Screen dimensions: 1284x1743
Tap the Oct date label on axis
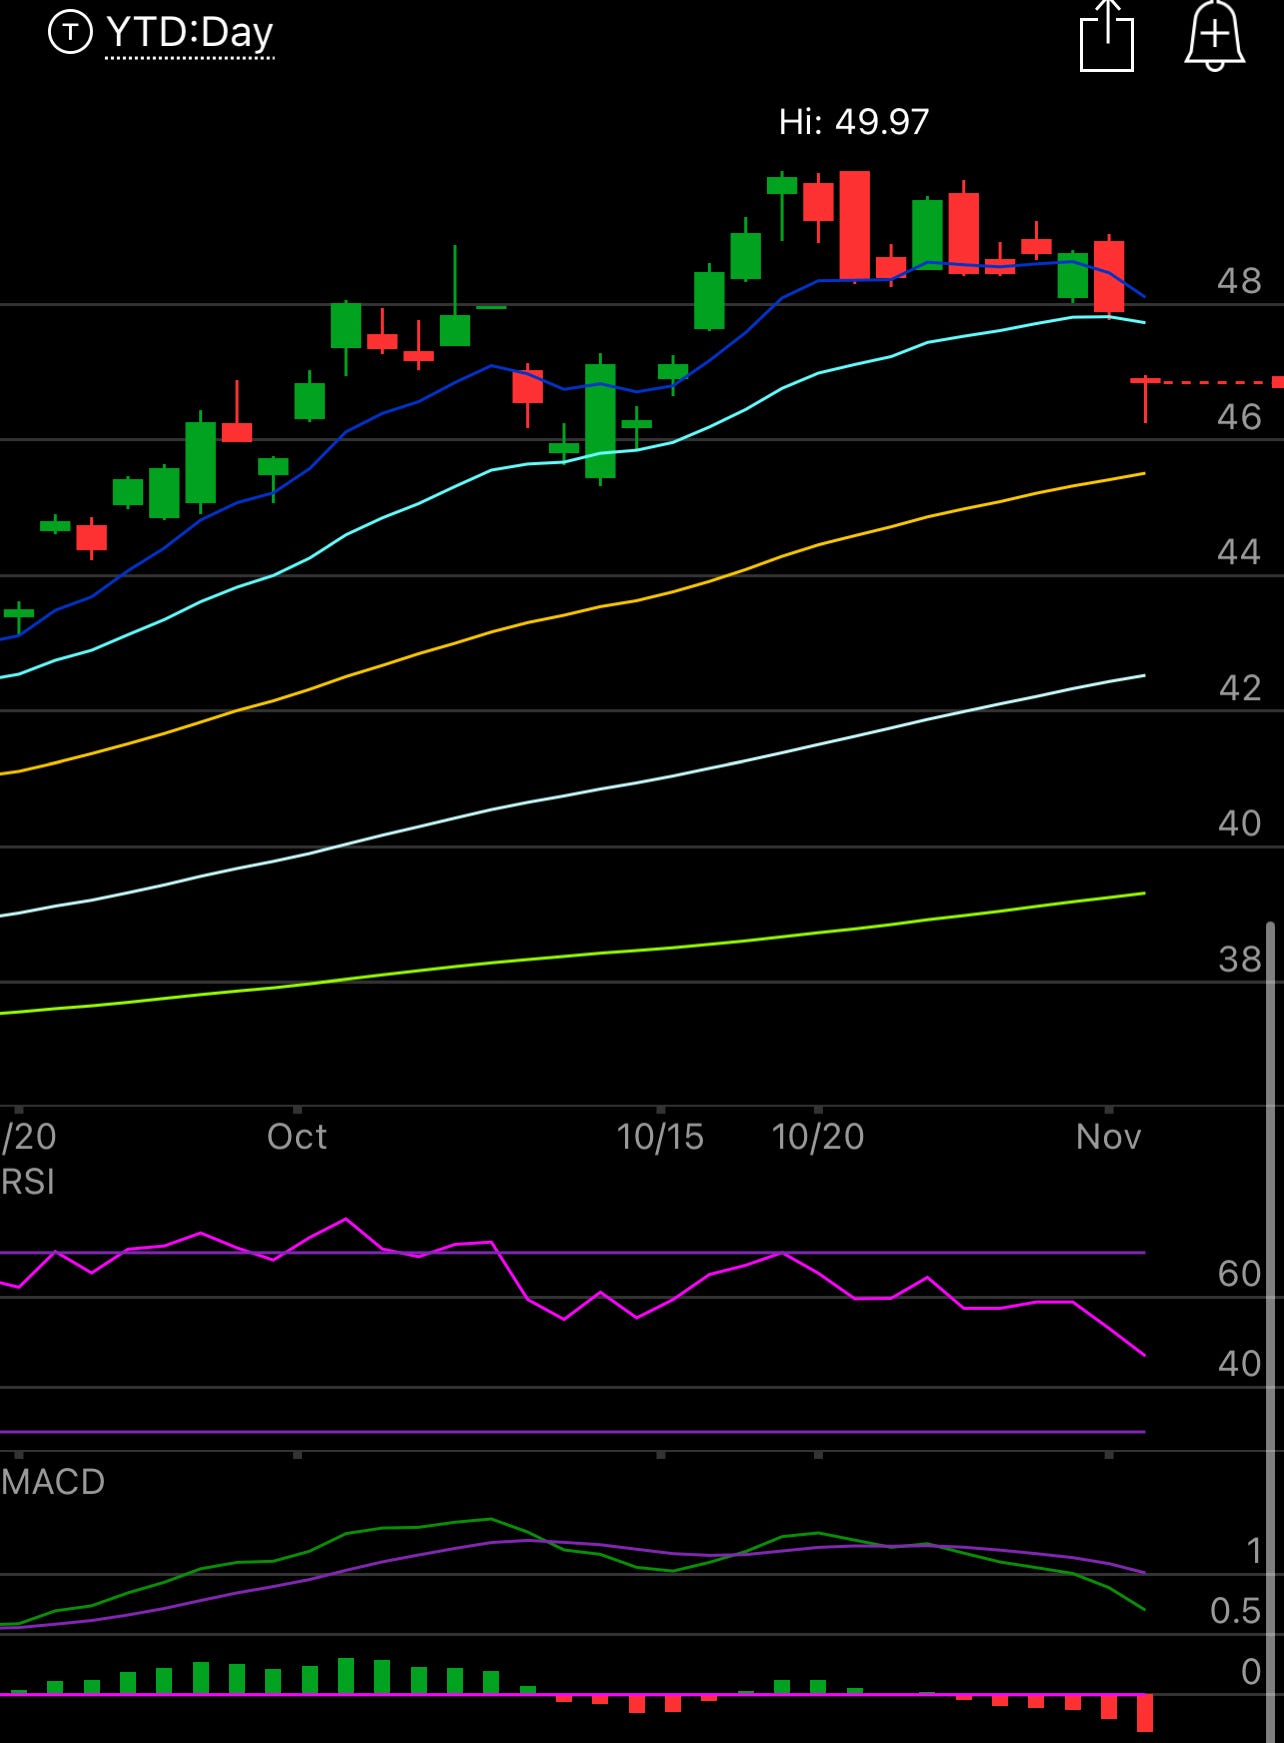[x=297, y=1137]
